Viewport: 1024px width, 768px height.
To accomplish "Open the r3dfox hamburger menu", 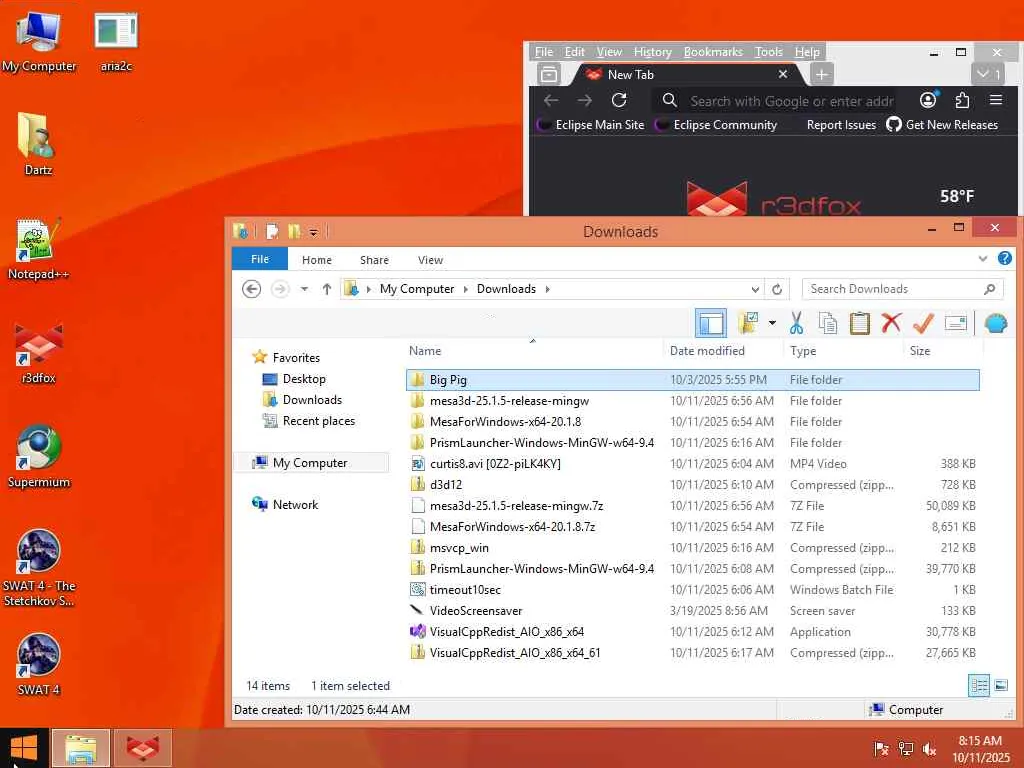I will click(996, 100).
